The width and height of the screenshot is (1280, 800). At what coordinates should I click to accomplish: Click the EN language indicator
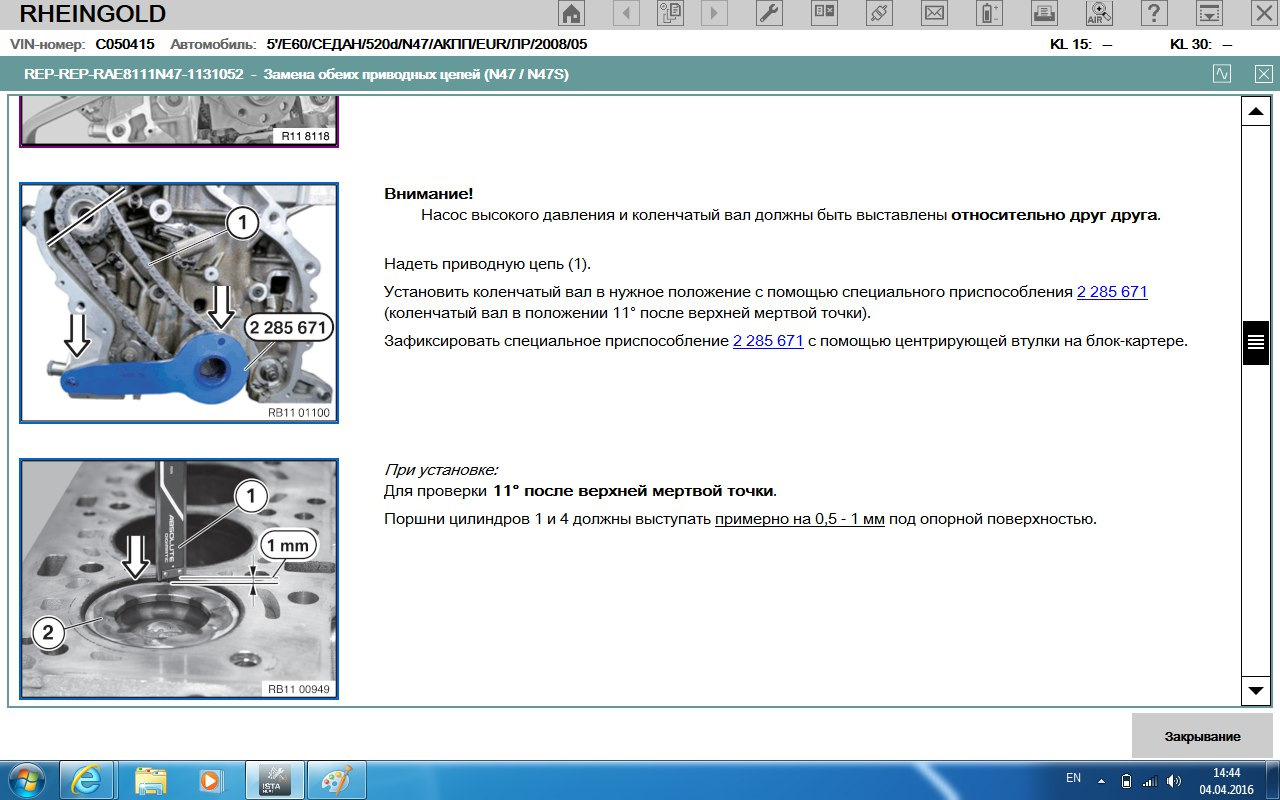click(1073, 778)
